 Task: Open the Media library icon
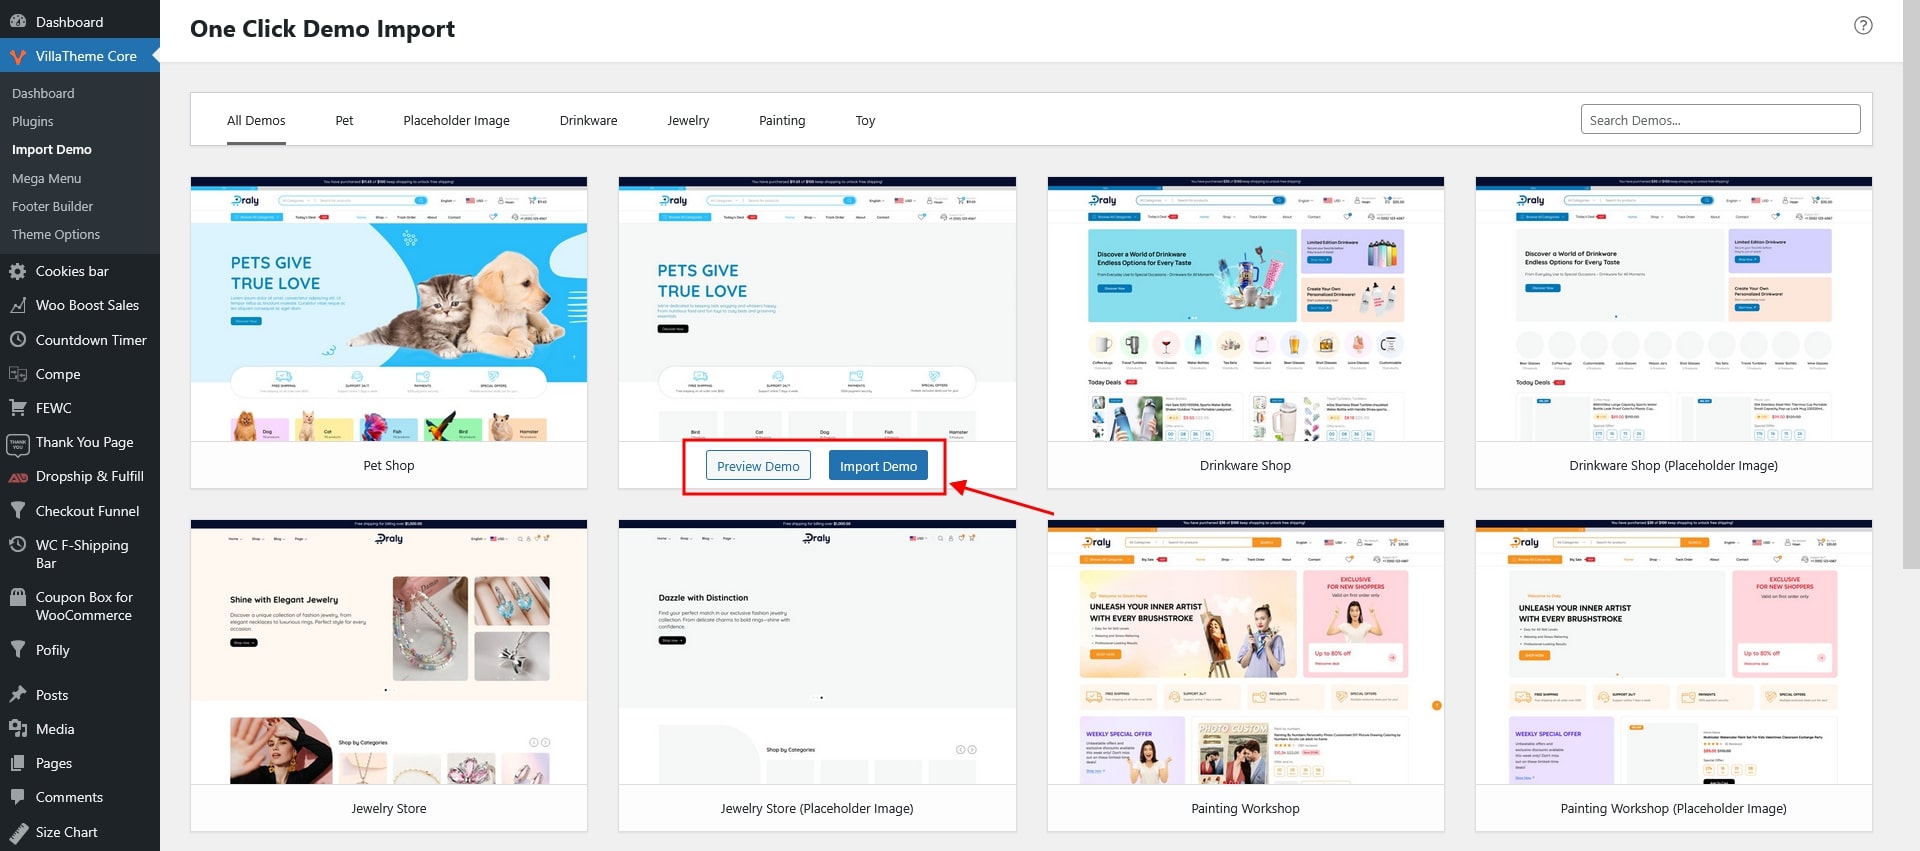coord(17,729)
